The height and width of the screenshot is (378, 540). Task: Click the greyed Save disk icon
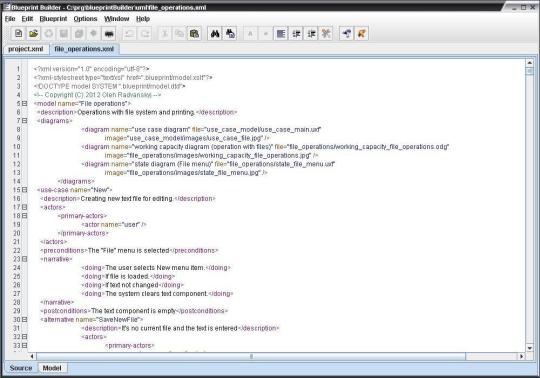(x=64, y=34)
